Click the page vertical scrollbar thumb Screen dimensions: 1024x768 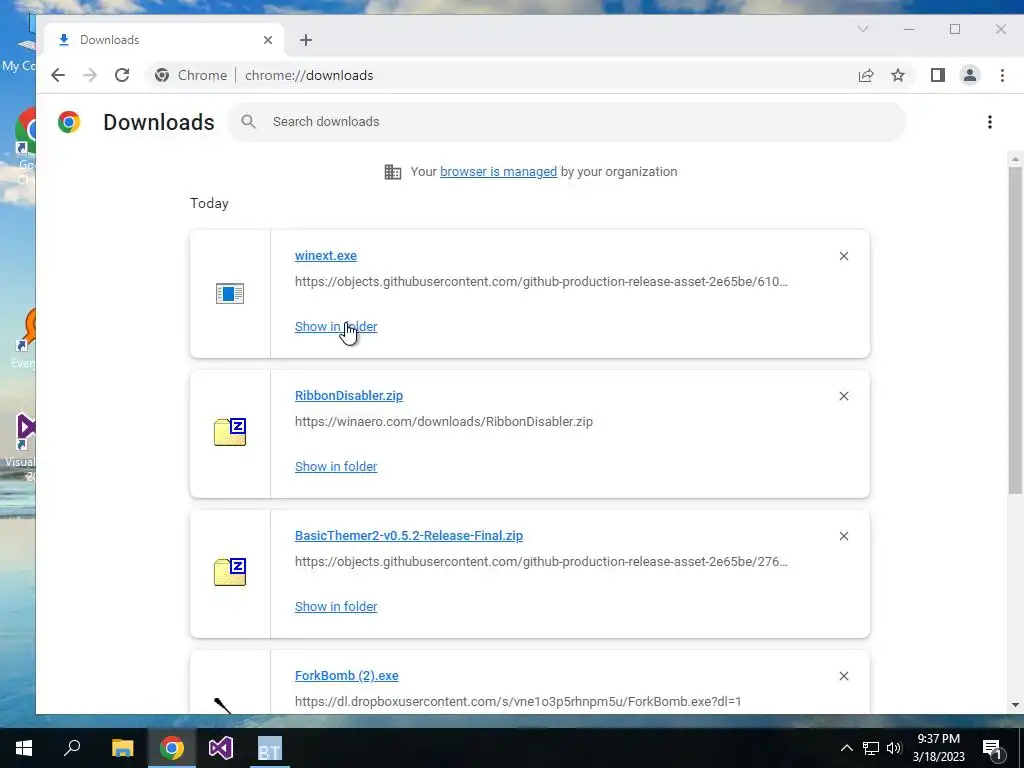1015,330
